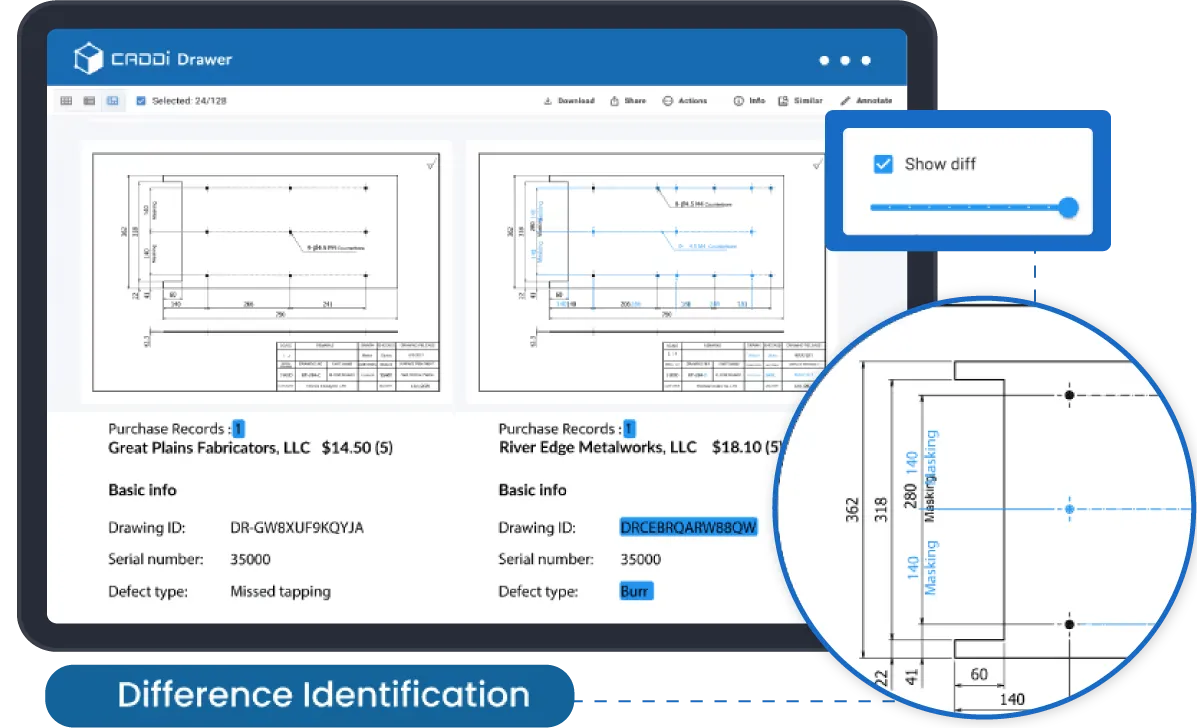Viewport: 1197px width, 728px height.
Task: Click the Info label
Action: [757, 101]
